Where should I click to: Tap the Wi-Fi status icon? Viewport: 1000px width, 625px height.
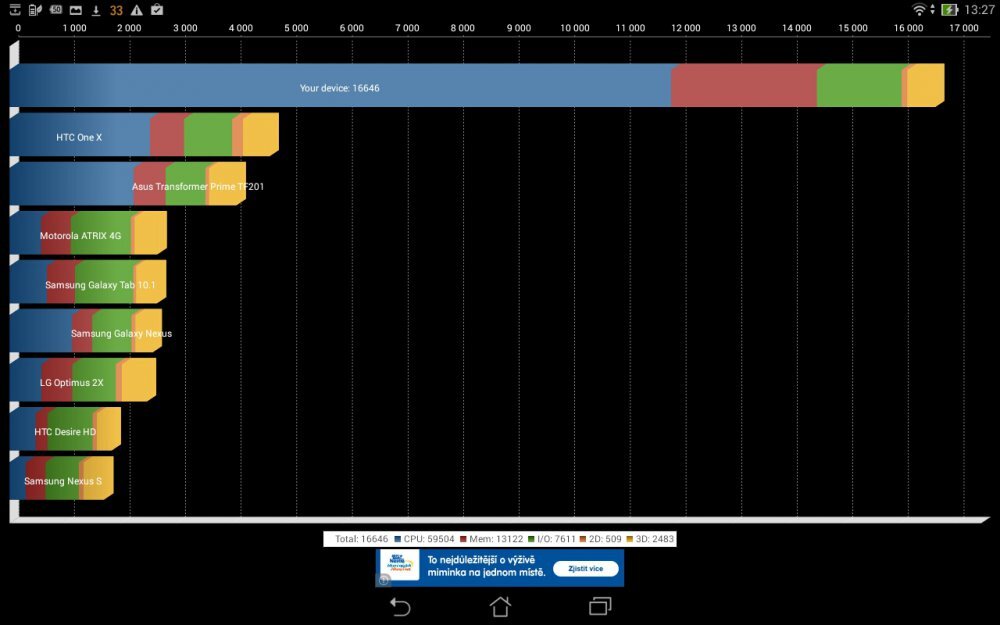click(919, 9)
